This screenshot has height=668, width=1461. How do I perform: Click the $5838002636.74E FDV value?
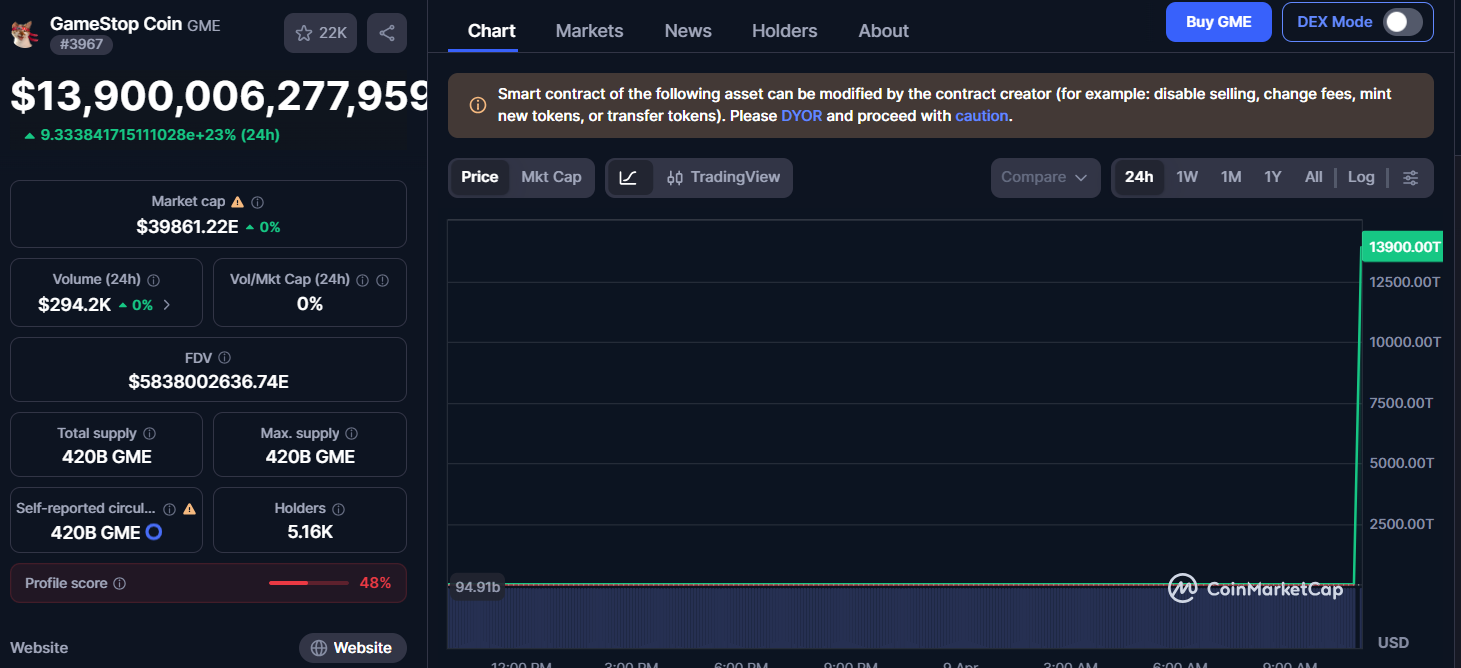208,382
